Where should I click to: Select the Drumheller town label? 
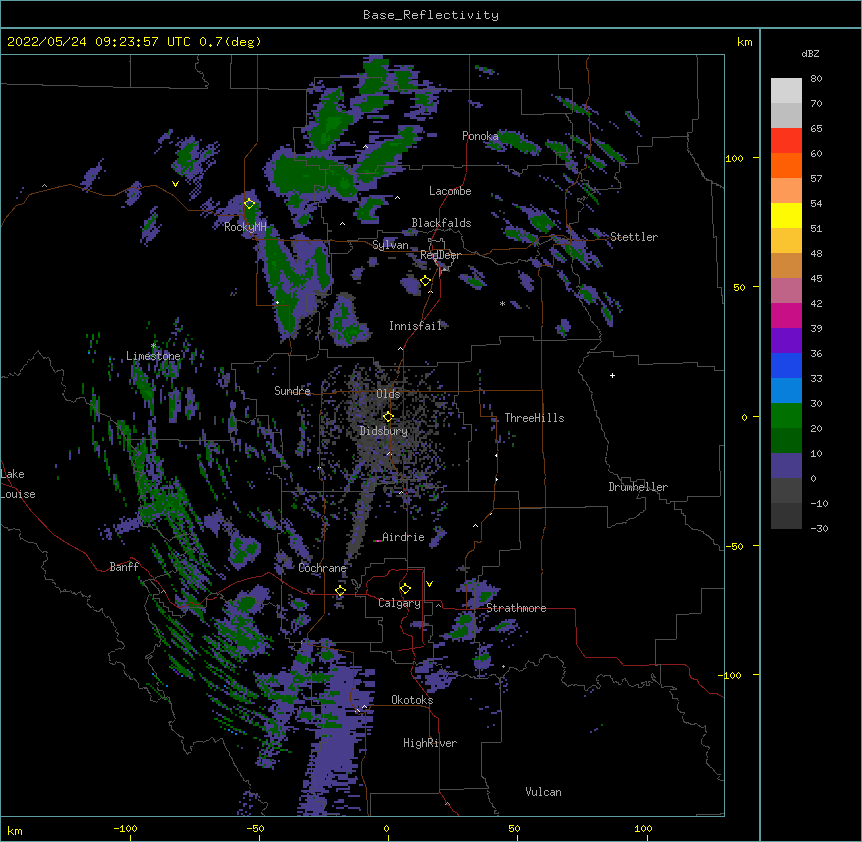[638, 487]
